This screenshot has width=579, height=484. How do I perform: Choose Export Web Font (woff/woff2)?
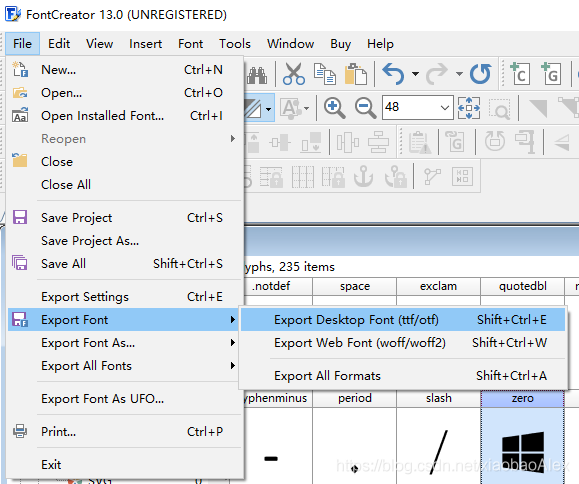403,343
